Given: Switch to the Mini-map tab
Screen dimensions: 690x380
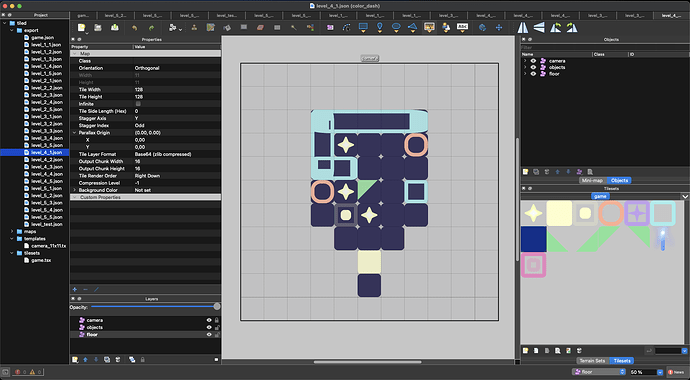Looking at the screenshot, I should pos(592,180).
